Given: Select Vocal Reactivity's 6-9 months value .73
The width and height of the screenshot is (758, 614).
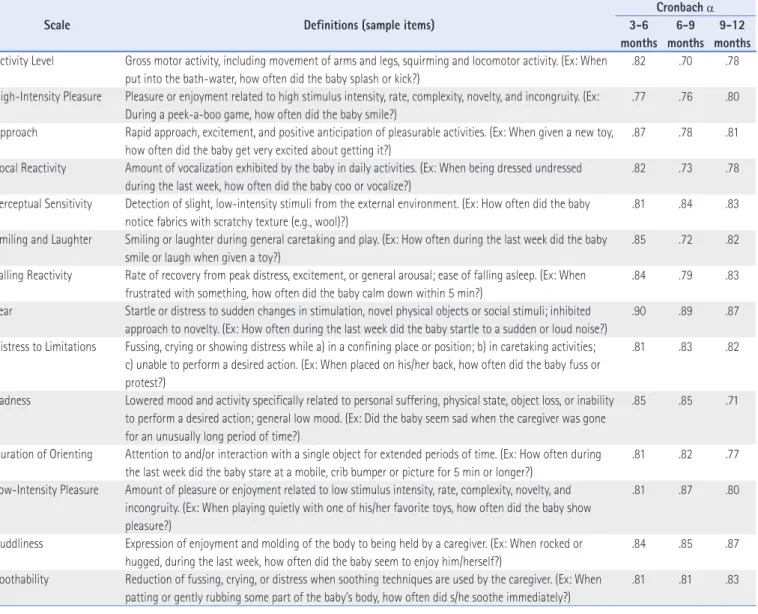Looking at the screenshot, I should (685, 168).
